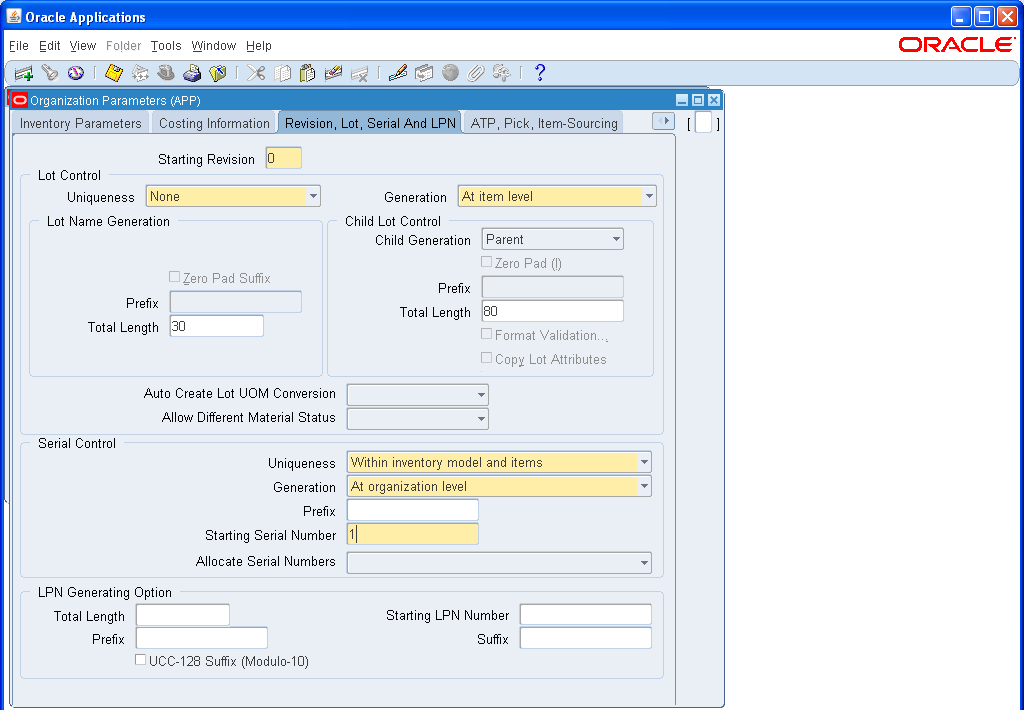Viewport: 1024px width, 710px height.
Task: Tick the Format Validation checkbox
Action: pos(487,334)
